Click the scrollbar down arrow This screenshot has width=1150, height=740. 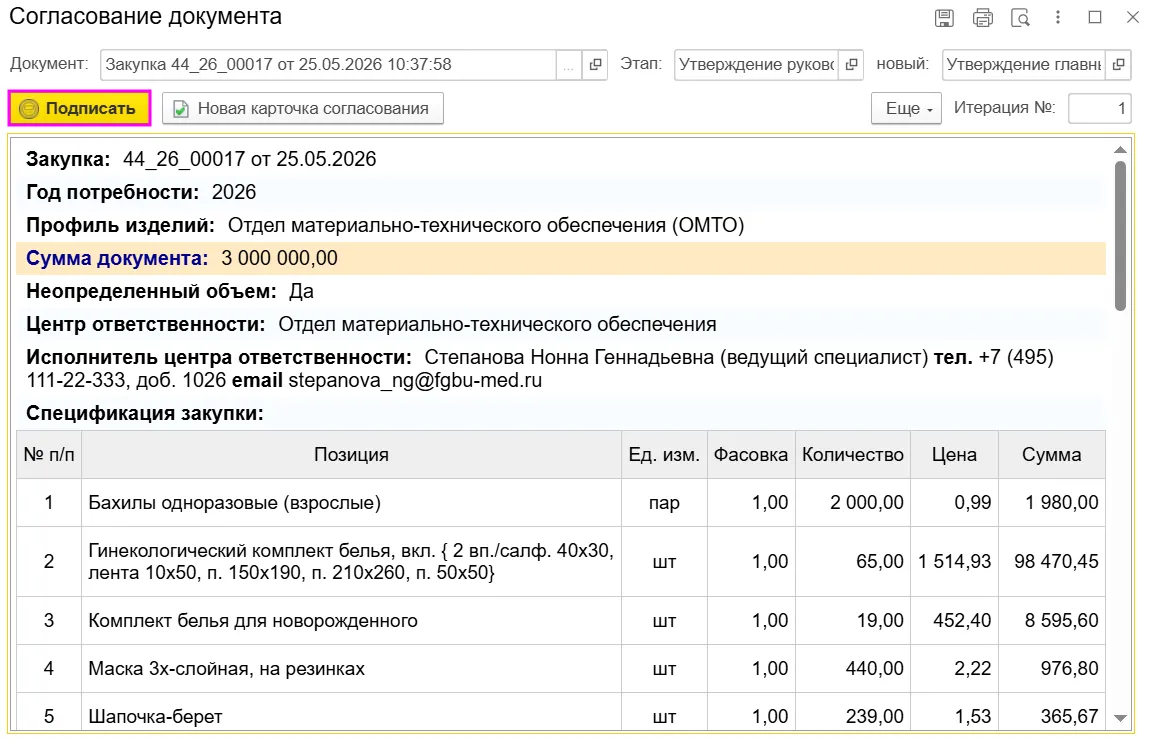tap(1120, 718)
